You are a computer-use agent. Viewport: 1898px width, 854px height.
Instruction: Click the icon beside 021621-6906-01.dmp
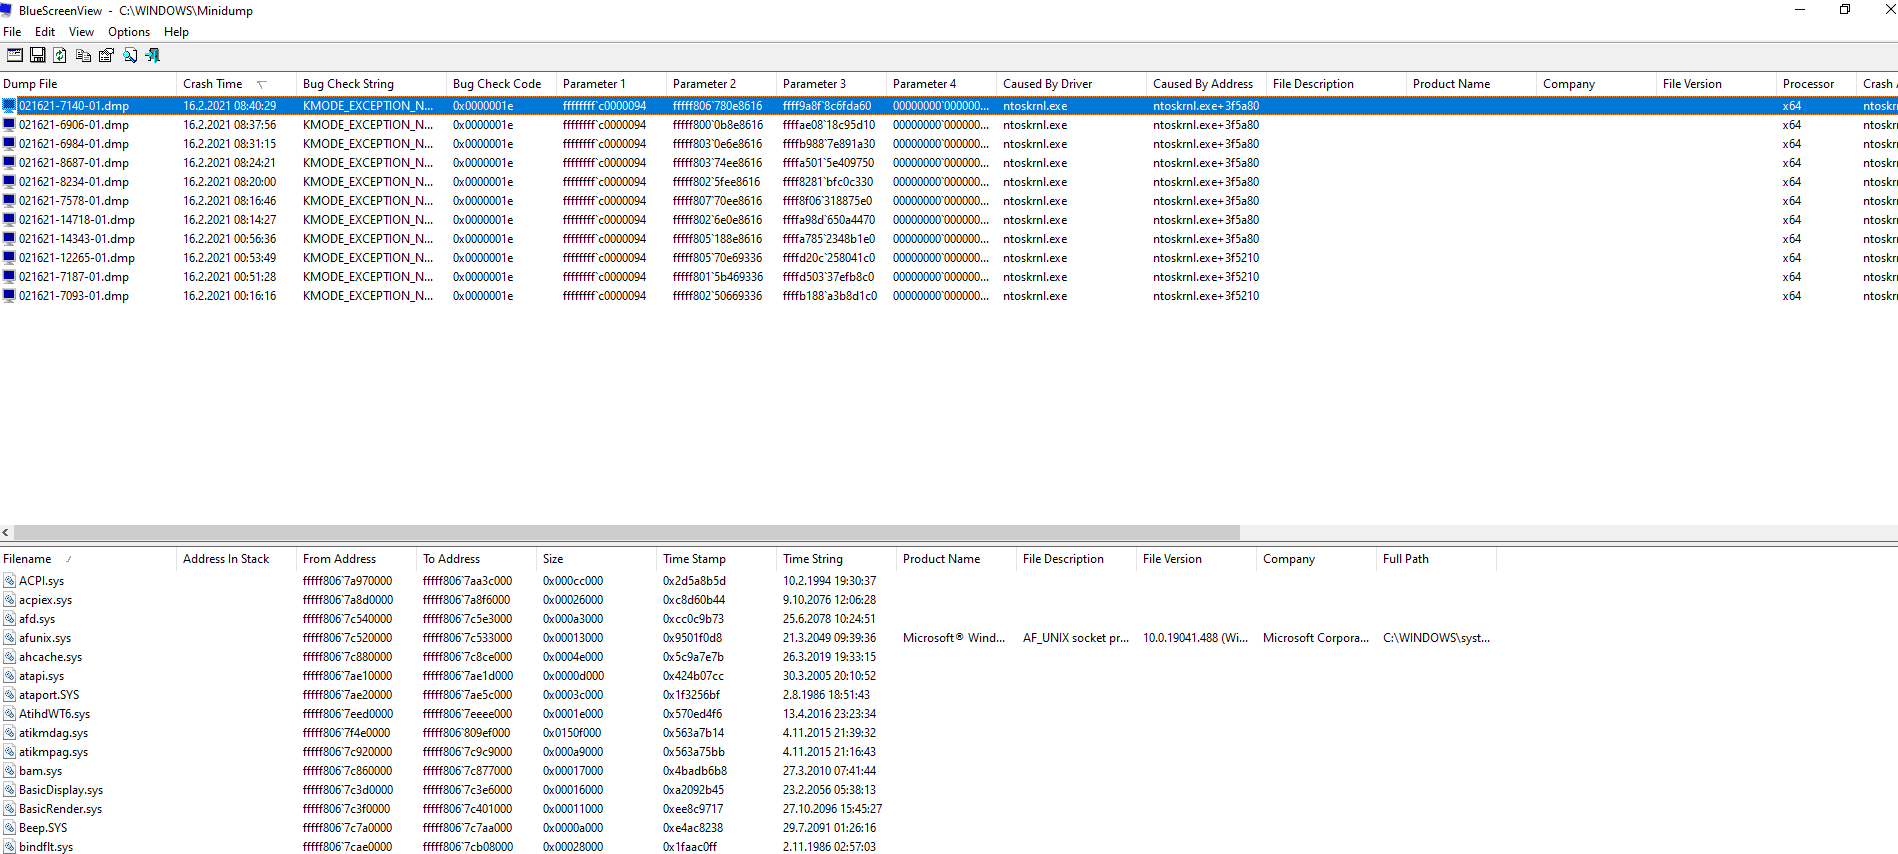pos(9,125)
